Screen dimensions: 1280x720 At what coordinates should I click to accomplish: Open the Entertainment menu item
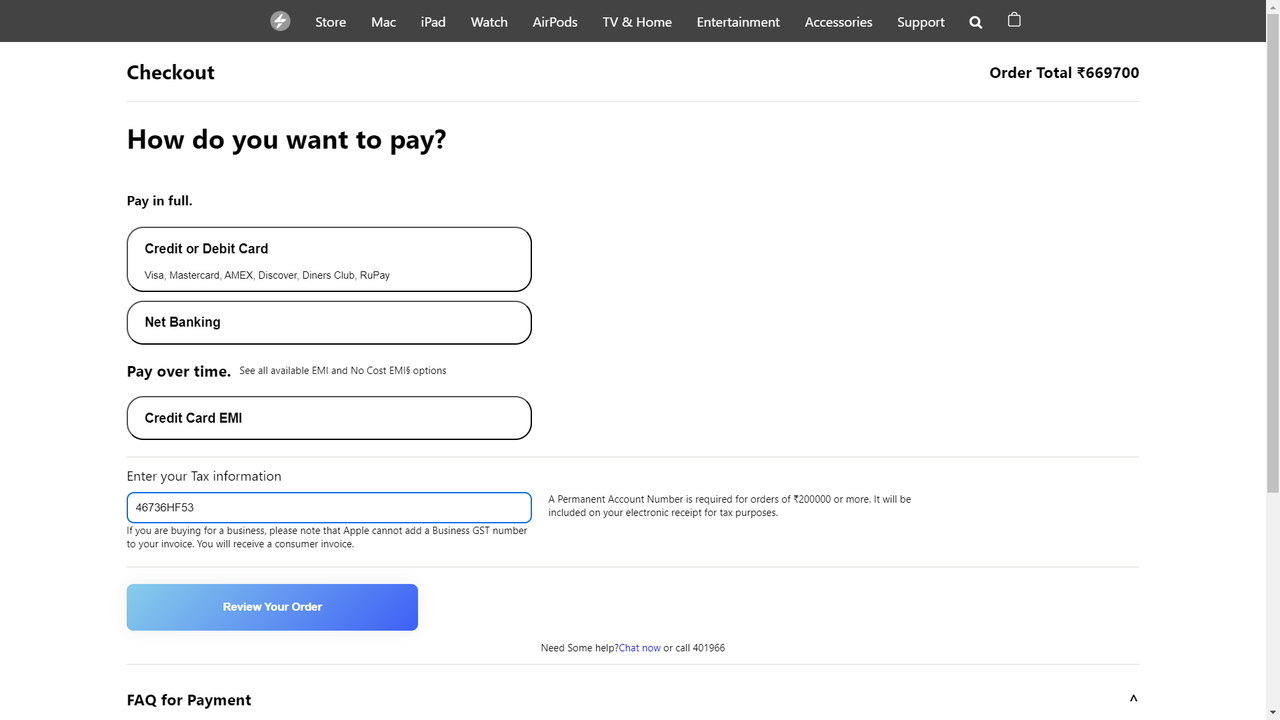[x=738, y=22]
